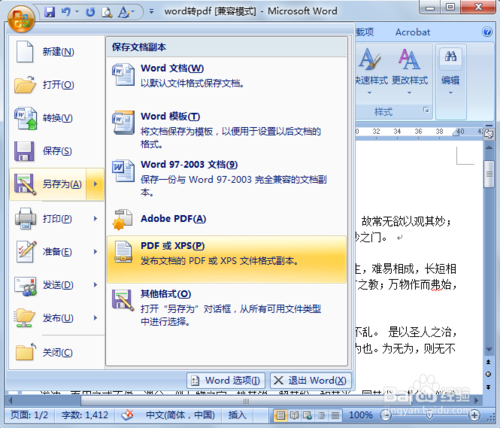Click the select browse object button
Image resolution: width=500 pixels, height=428 pixels.
coord(489,374)
